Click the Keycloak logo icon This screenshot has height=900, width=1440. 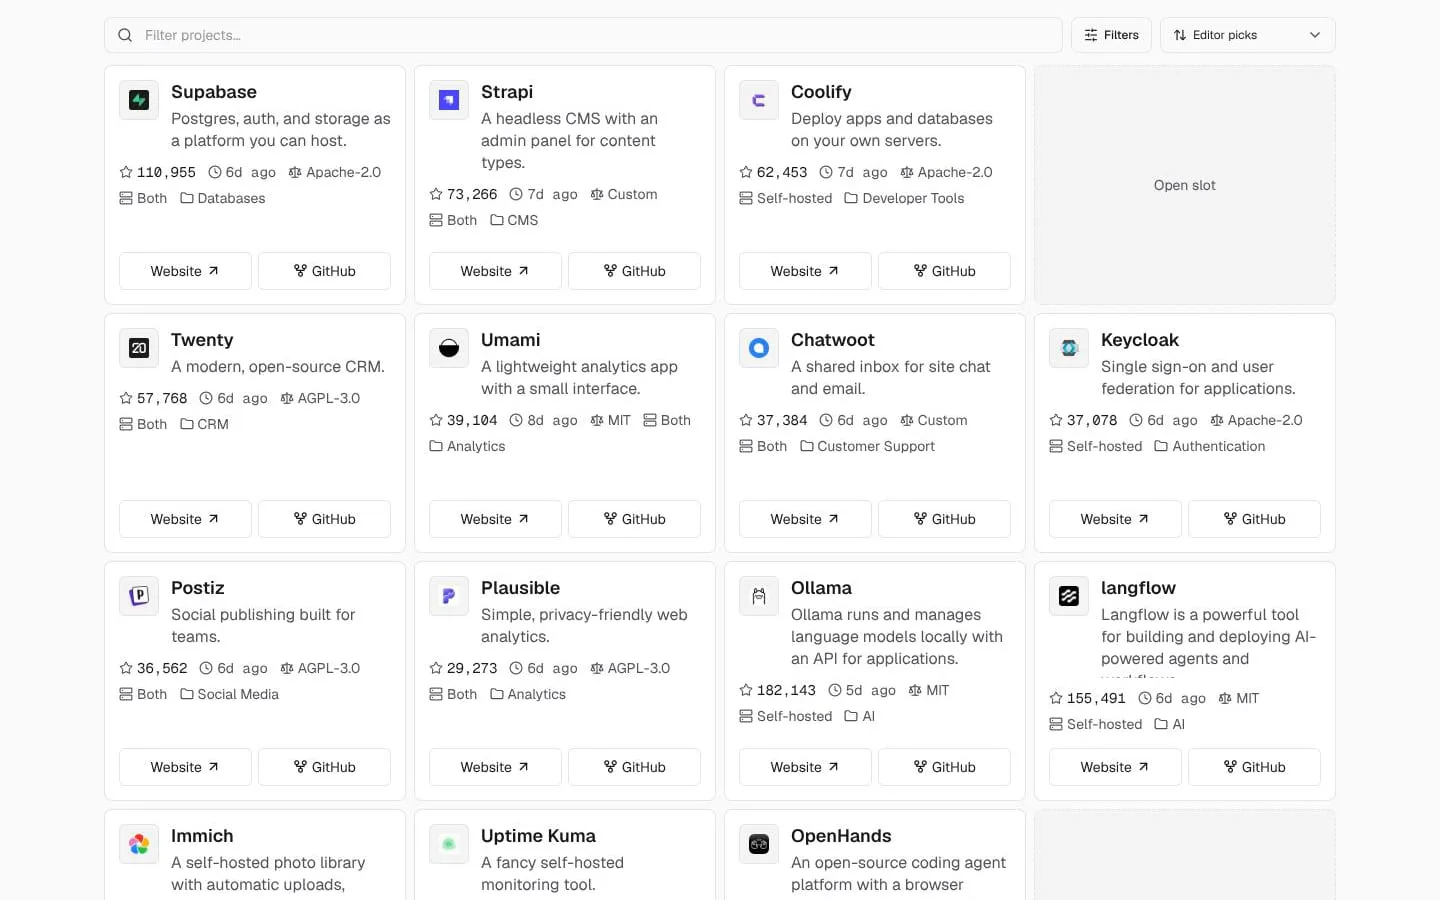(x=1069, y=348)
